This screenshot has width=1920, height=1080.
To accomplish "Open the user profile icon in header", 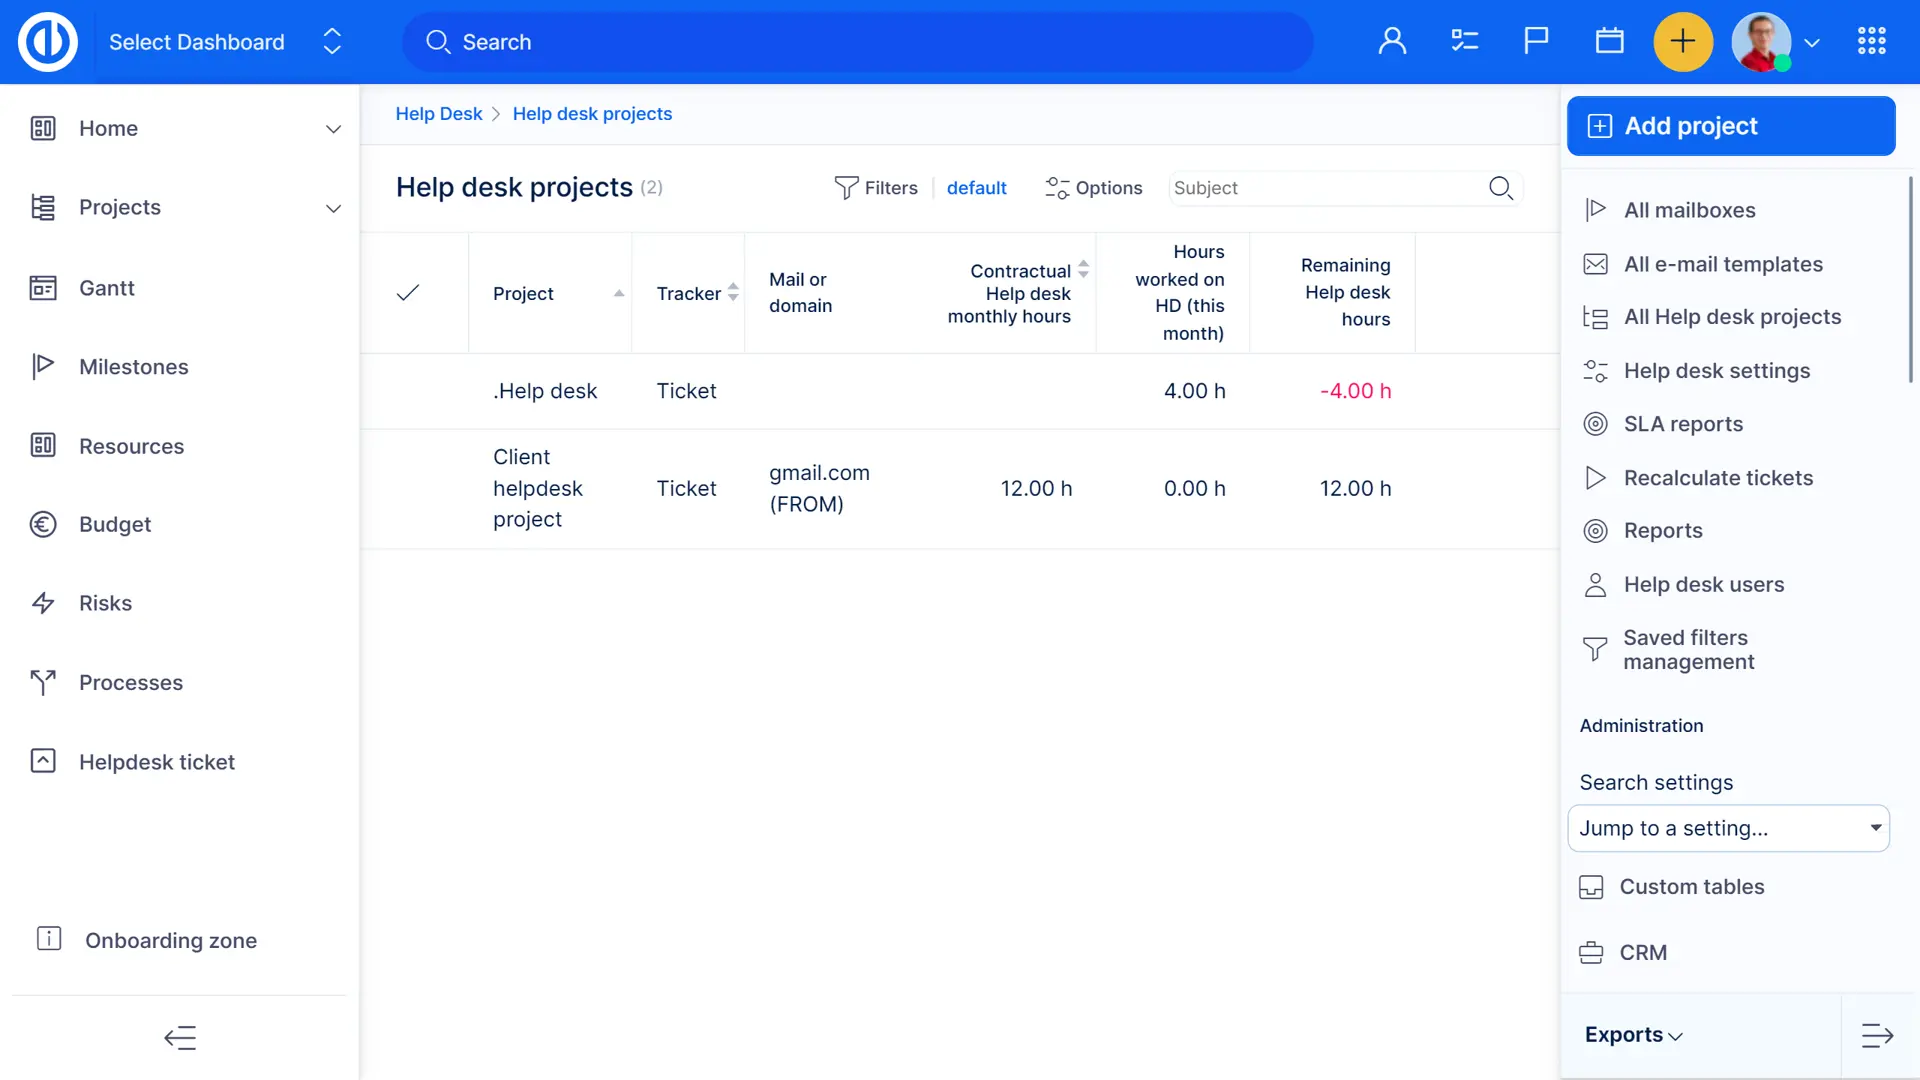I will coord(1392,41).
